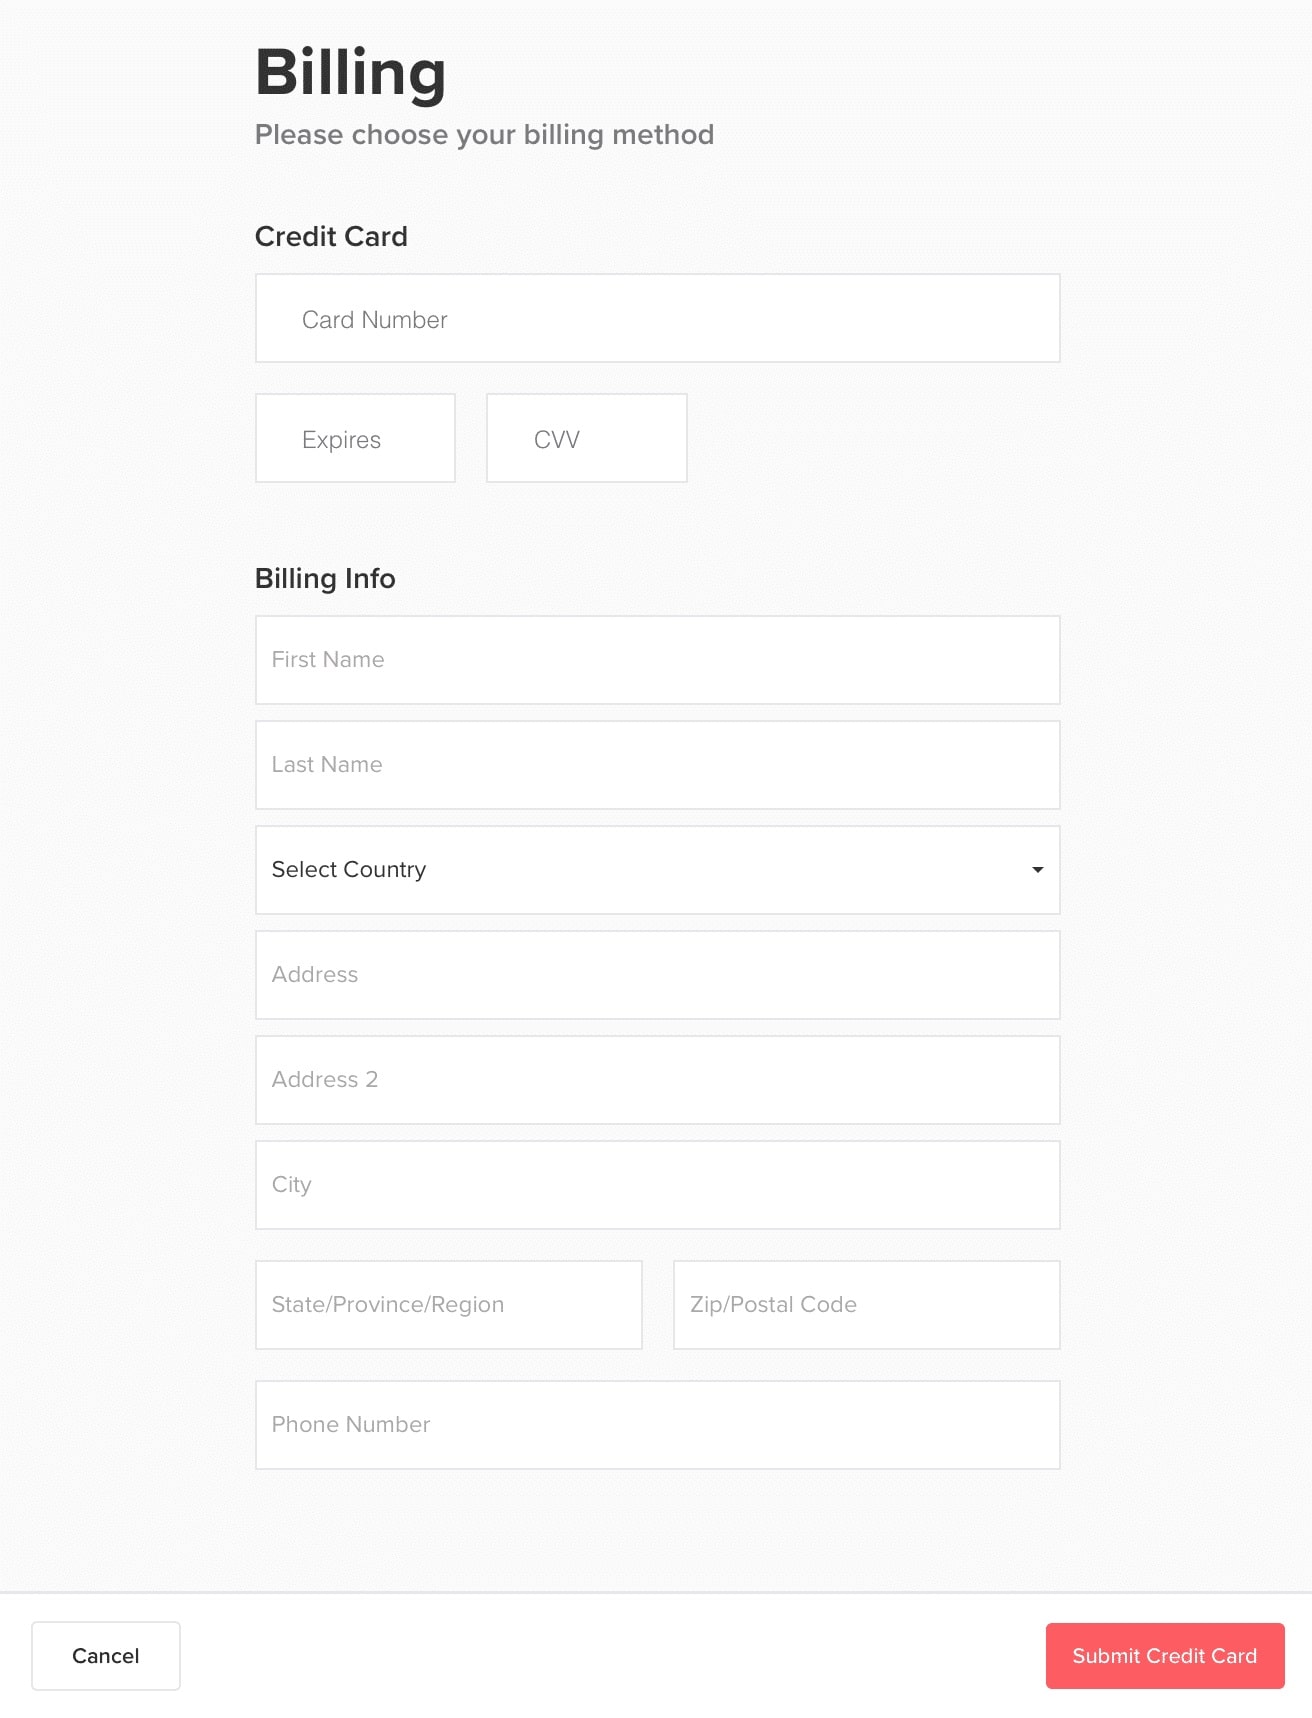Click the Billing page heading
Image resolution: width=1312 pixels, height=1718 pixels.
pos(350,74)
